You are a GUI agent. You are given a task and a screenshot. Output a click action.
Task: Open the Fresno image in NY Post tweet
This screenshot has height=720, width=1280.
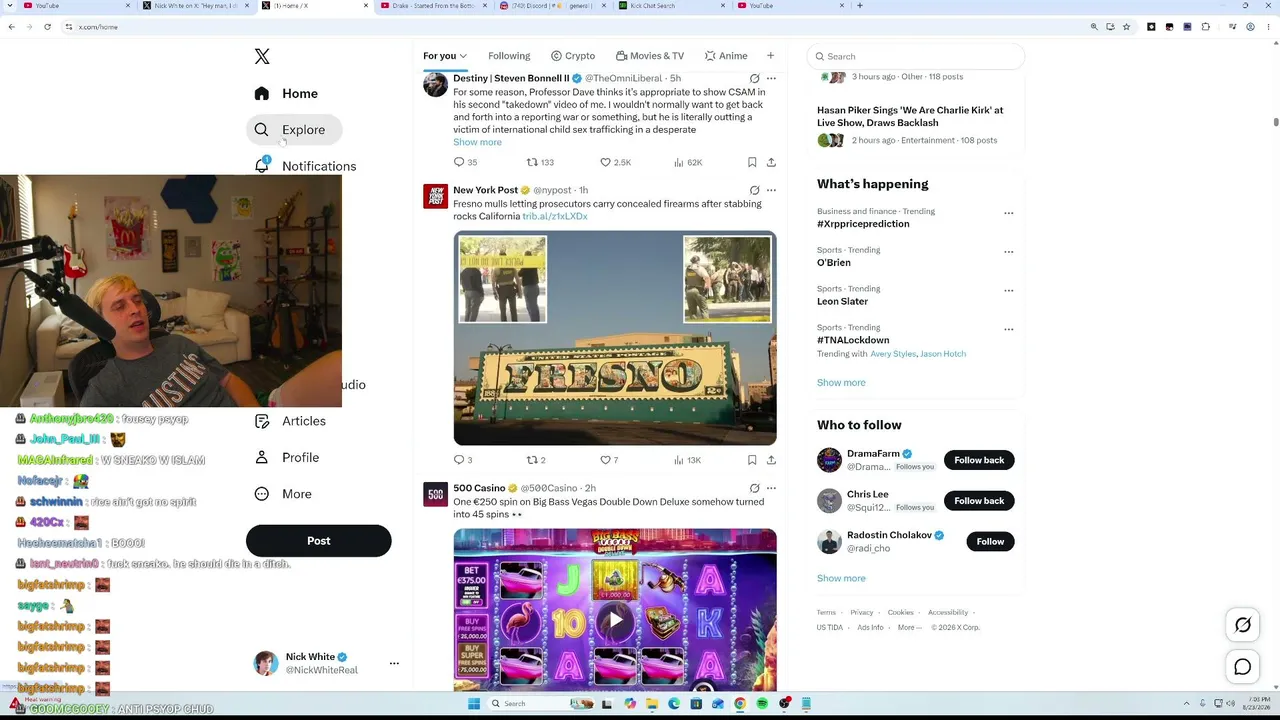pos(615,338)
